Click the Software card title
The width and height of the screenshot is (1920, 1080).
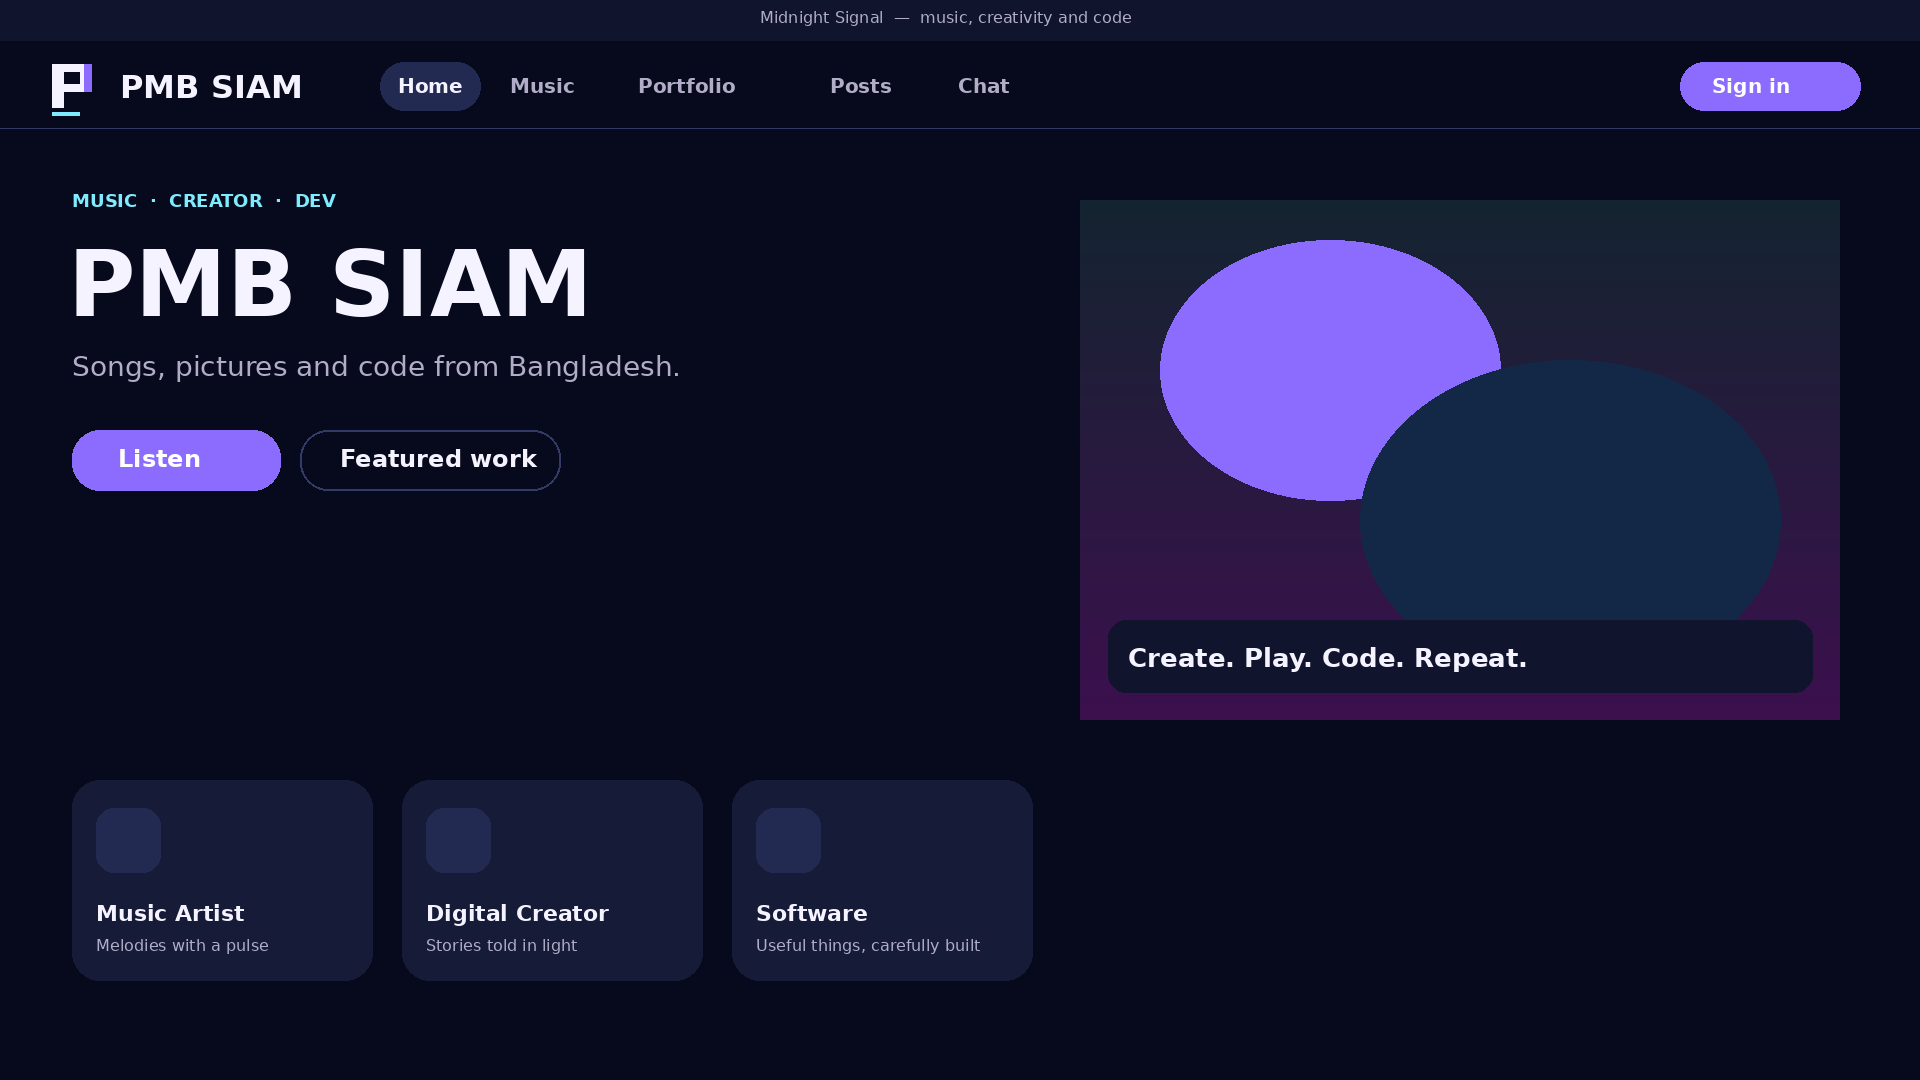pos(812,913)
